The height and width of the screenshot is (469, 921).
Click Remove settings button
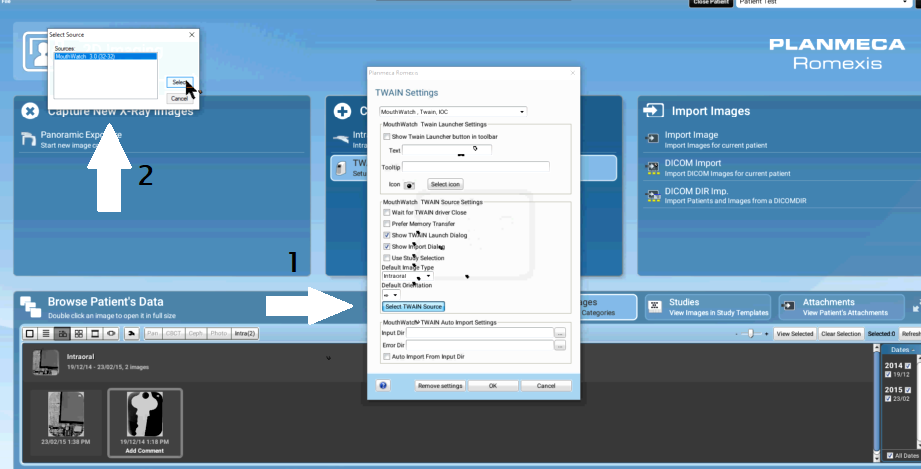click(440, 386)
